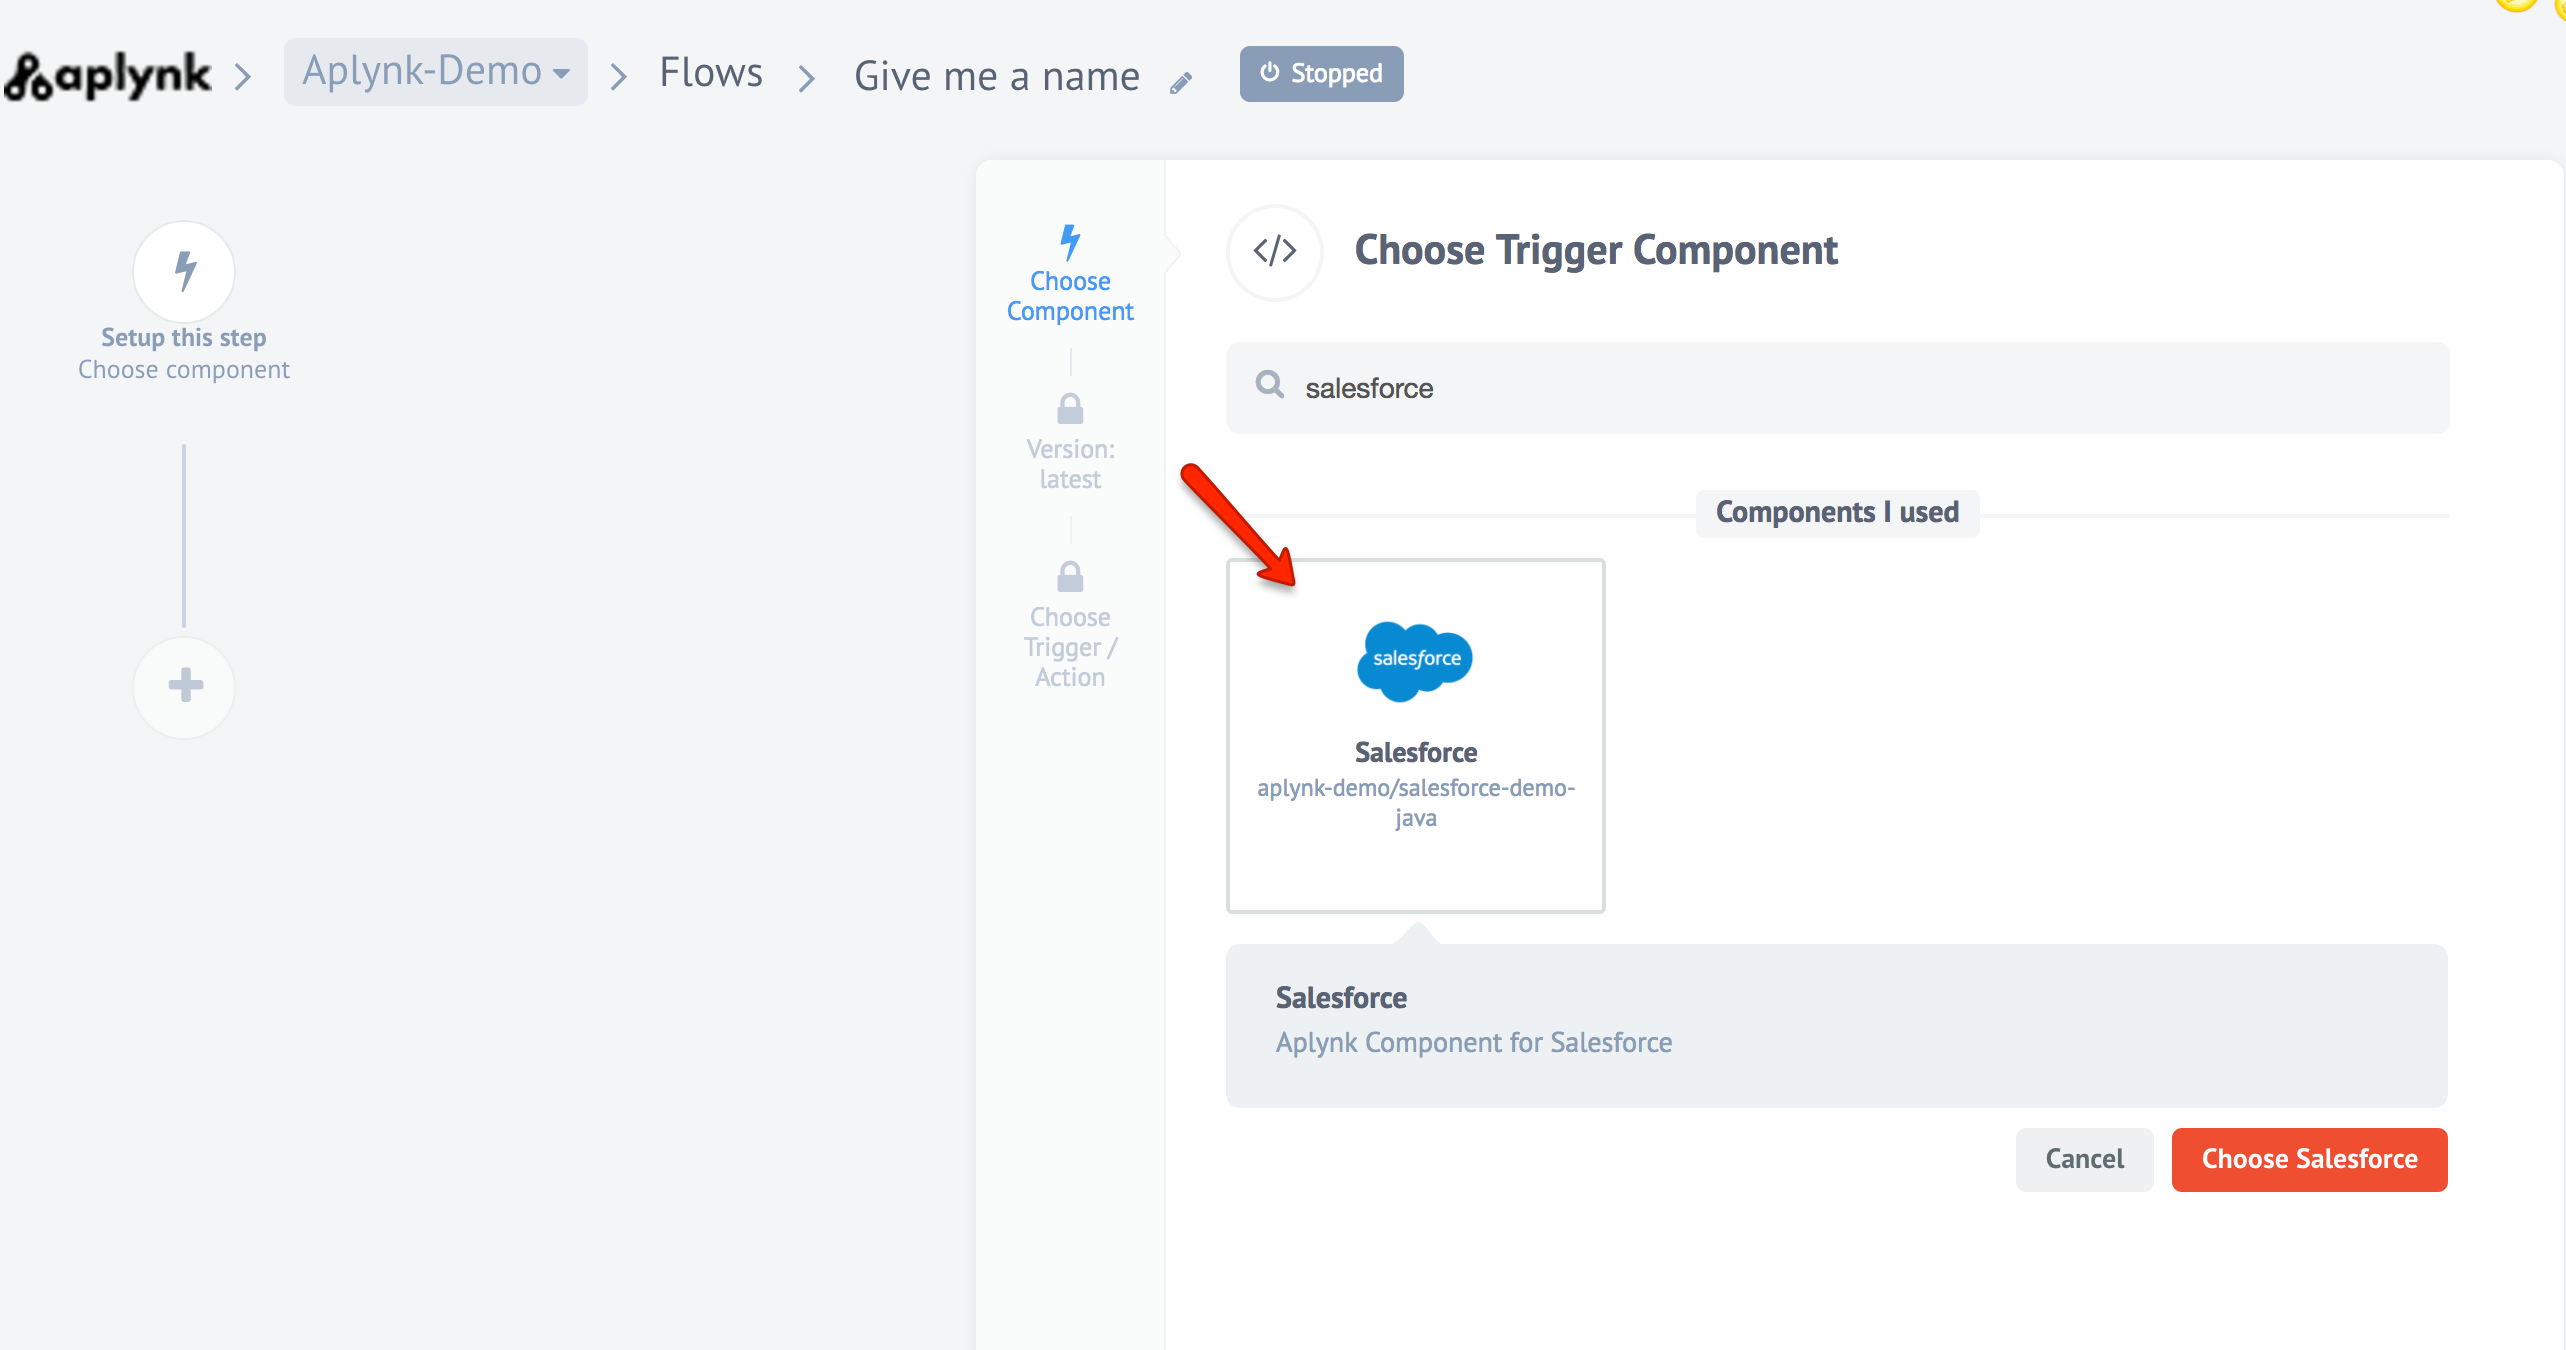The width and height of the screenshot is (2566, 1350).
Task: Click the Version latest lock icon
Action: click(x=1070, y=409)
